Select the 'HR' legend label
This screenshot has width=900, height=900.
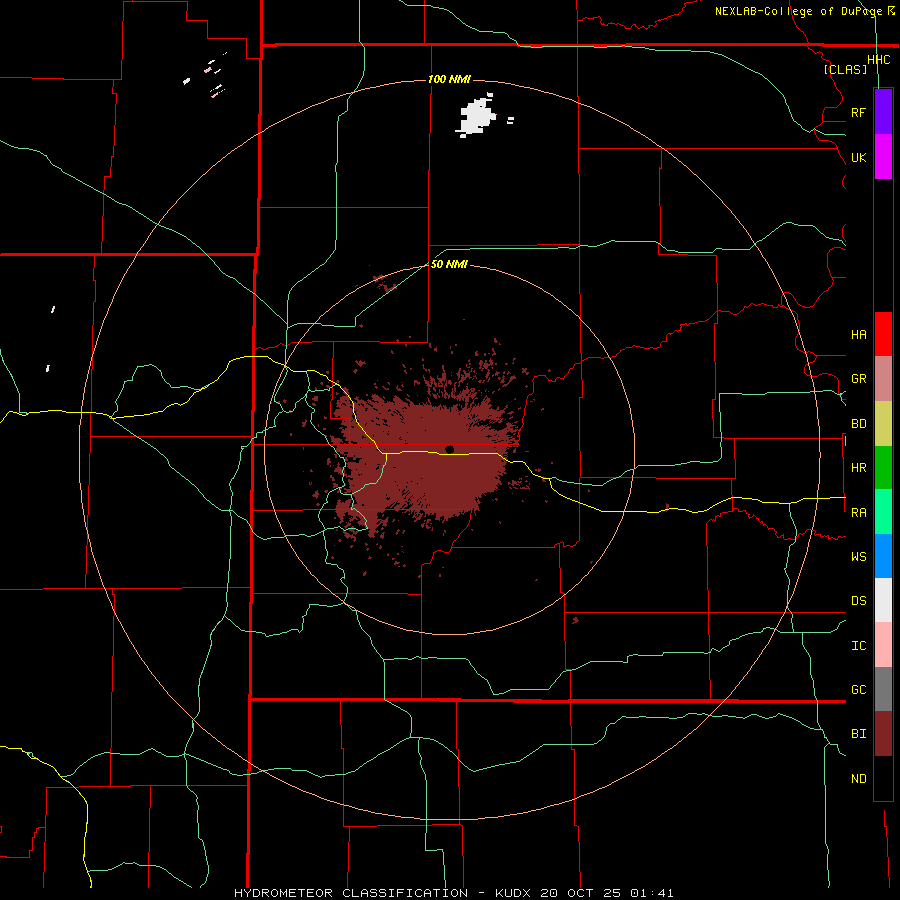[858, 468]
